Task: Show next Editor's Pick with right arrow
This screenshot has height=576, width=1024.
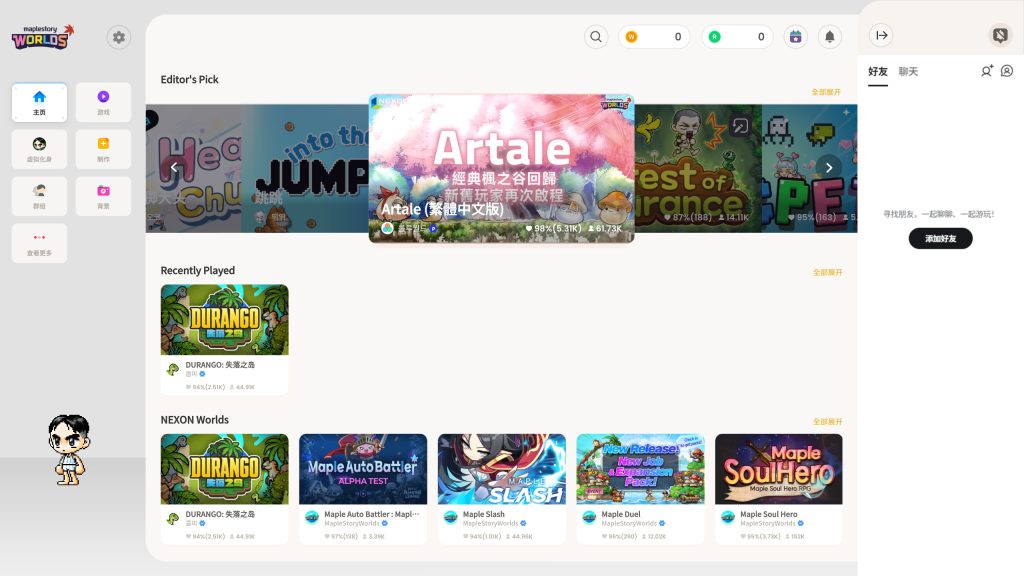Action: coord(829,167)
